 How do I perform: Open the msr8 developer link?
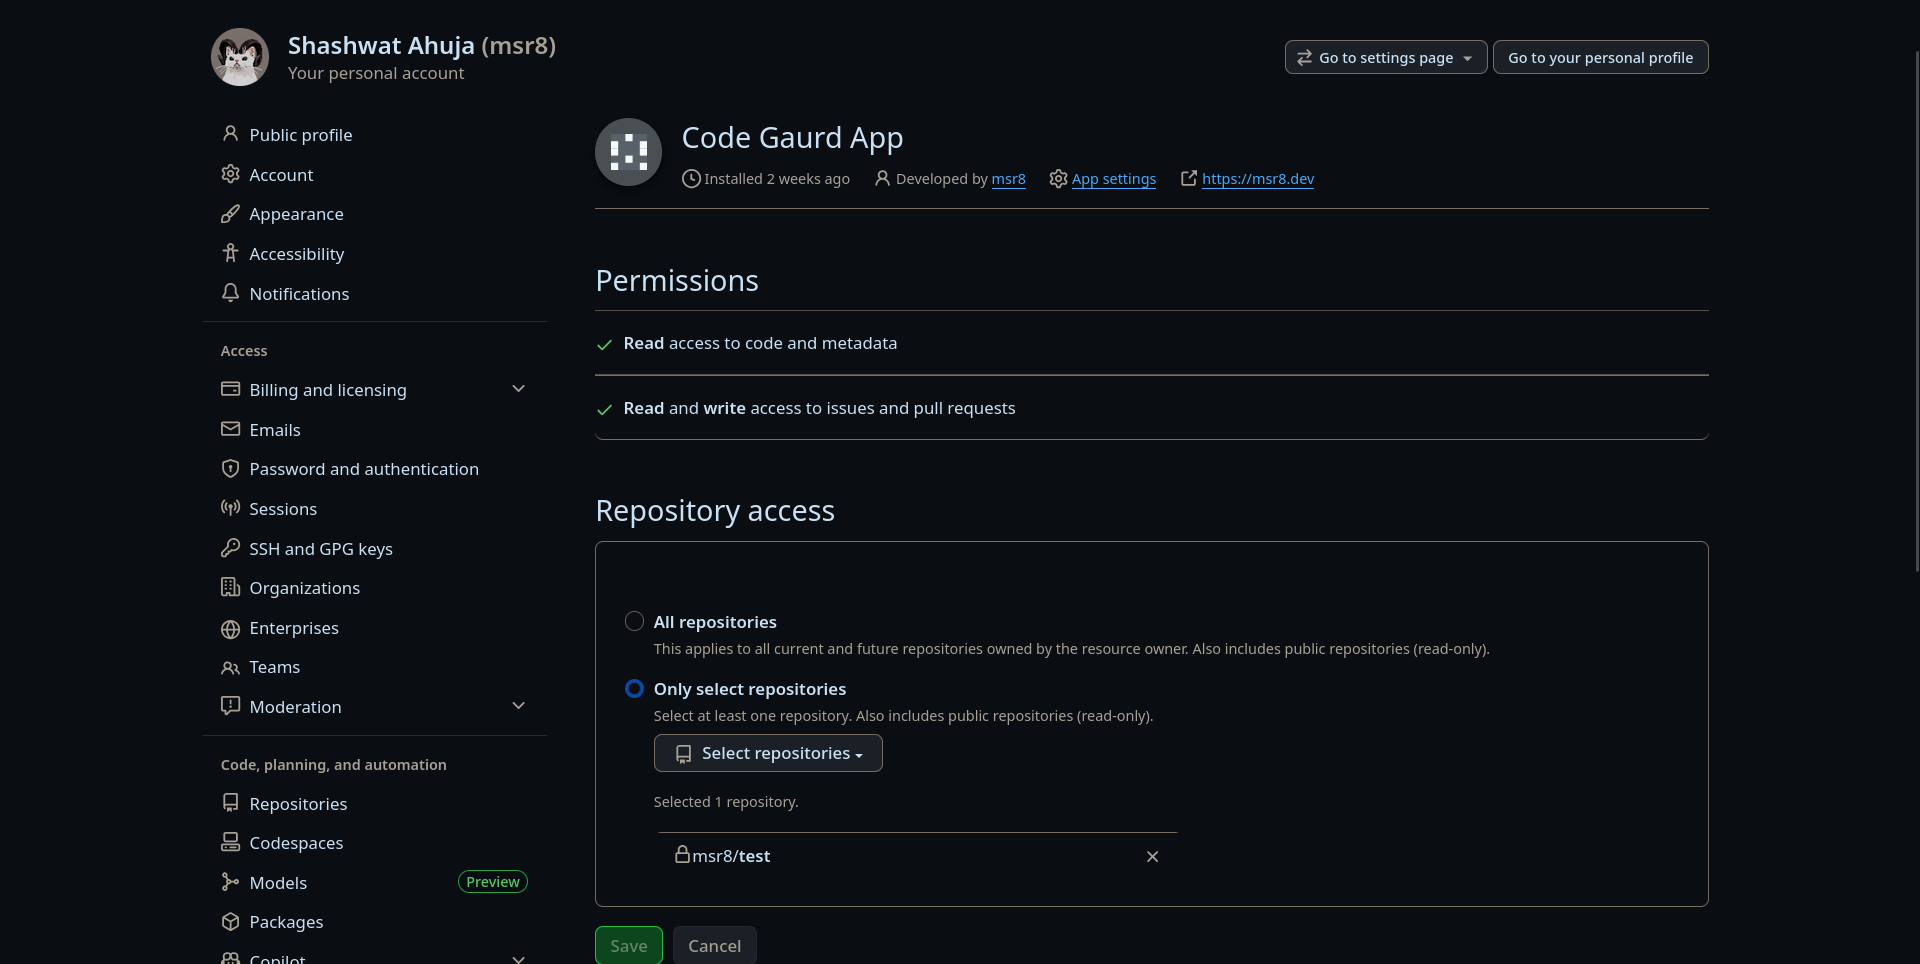tap(1008, 179)
